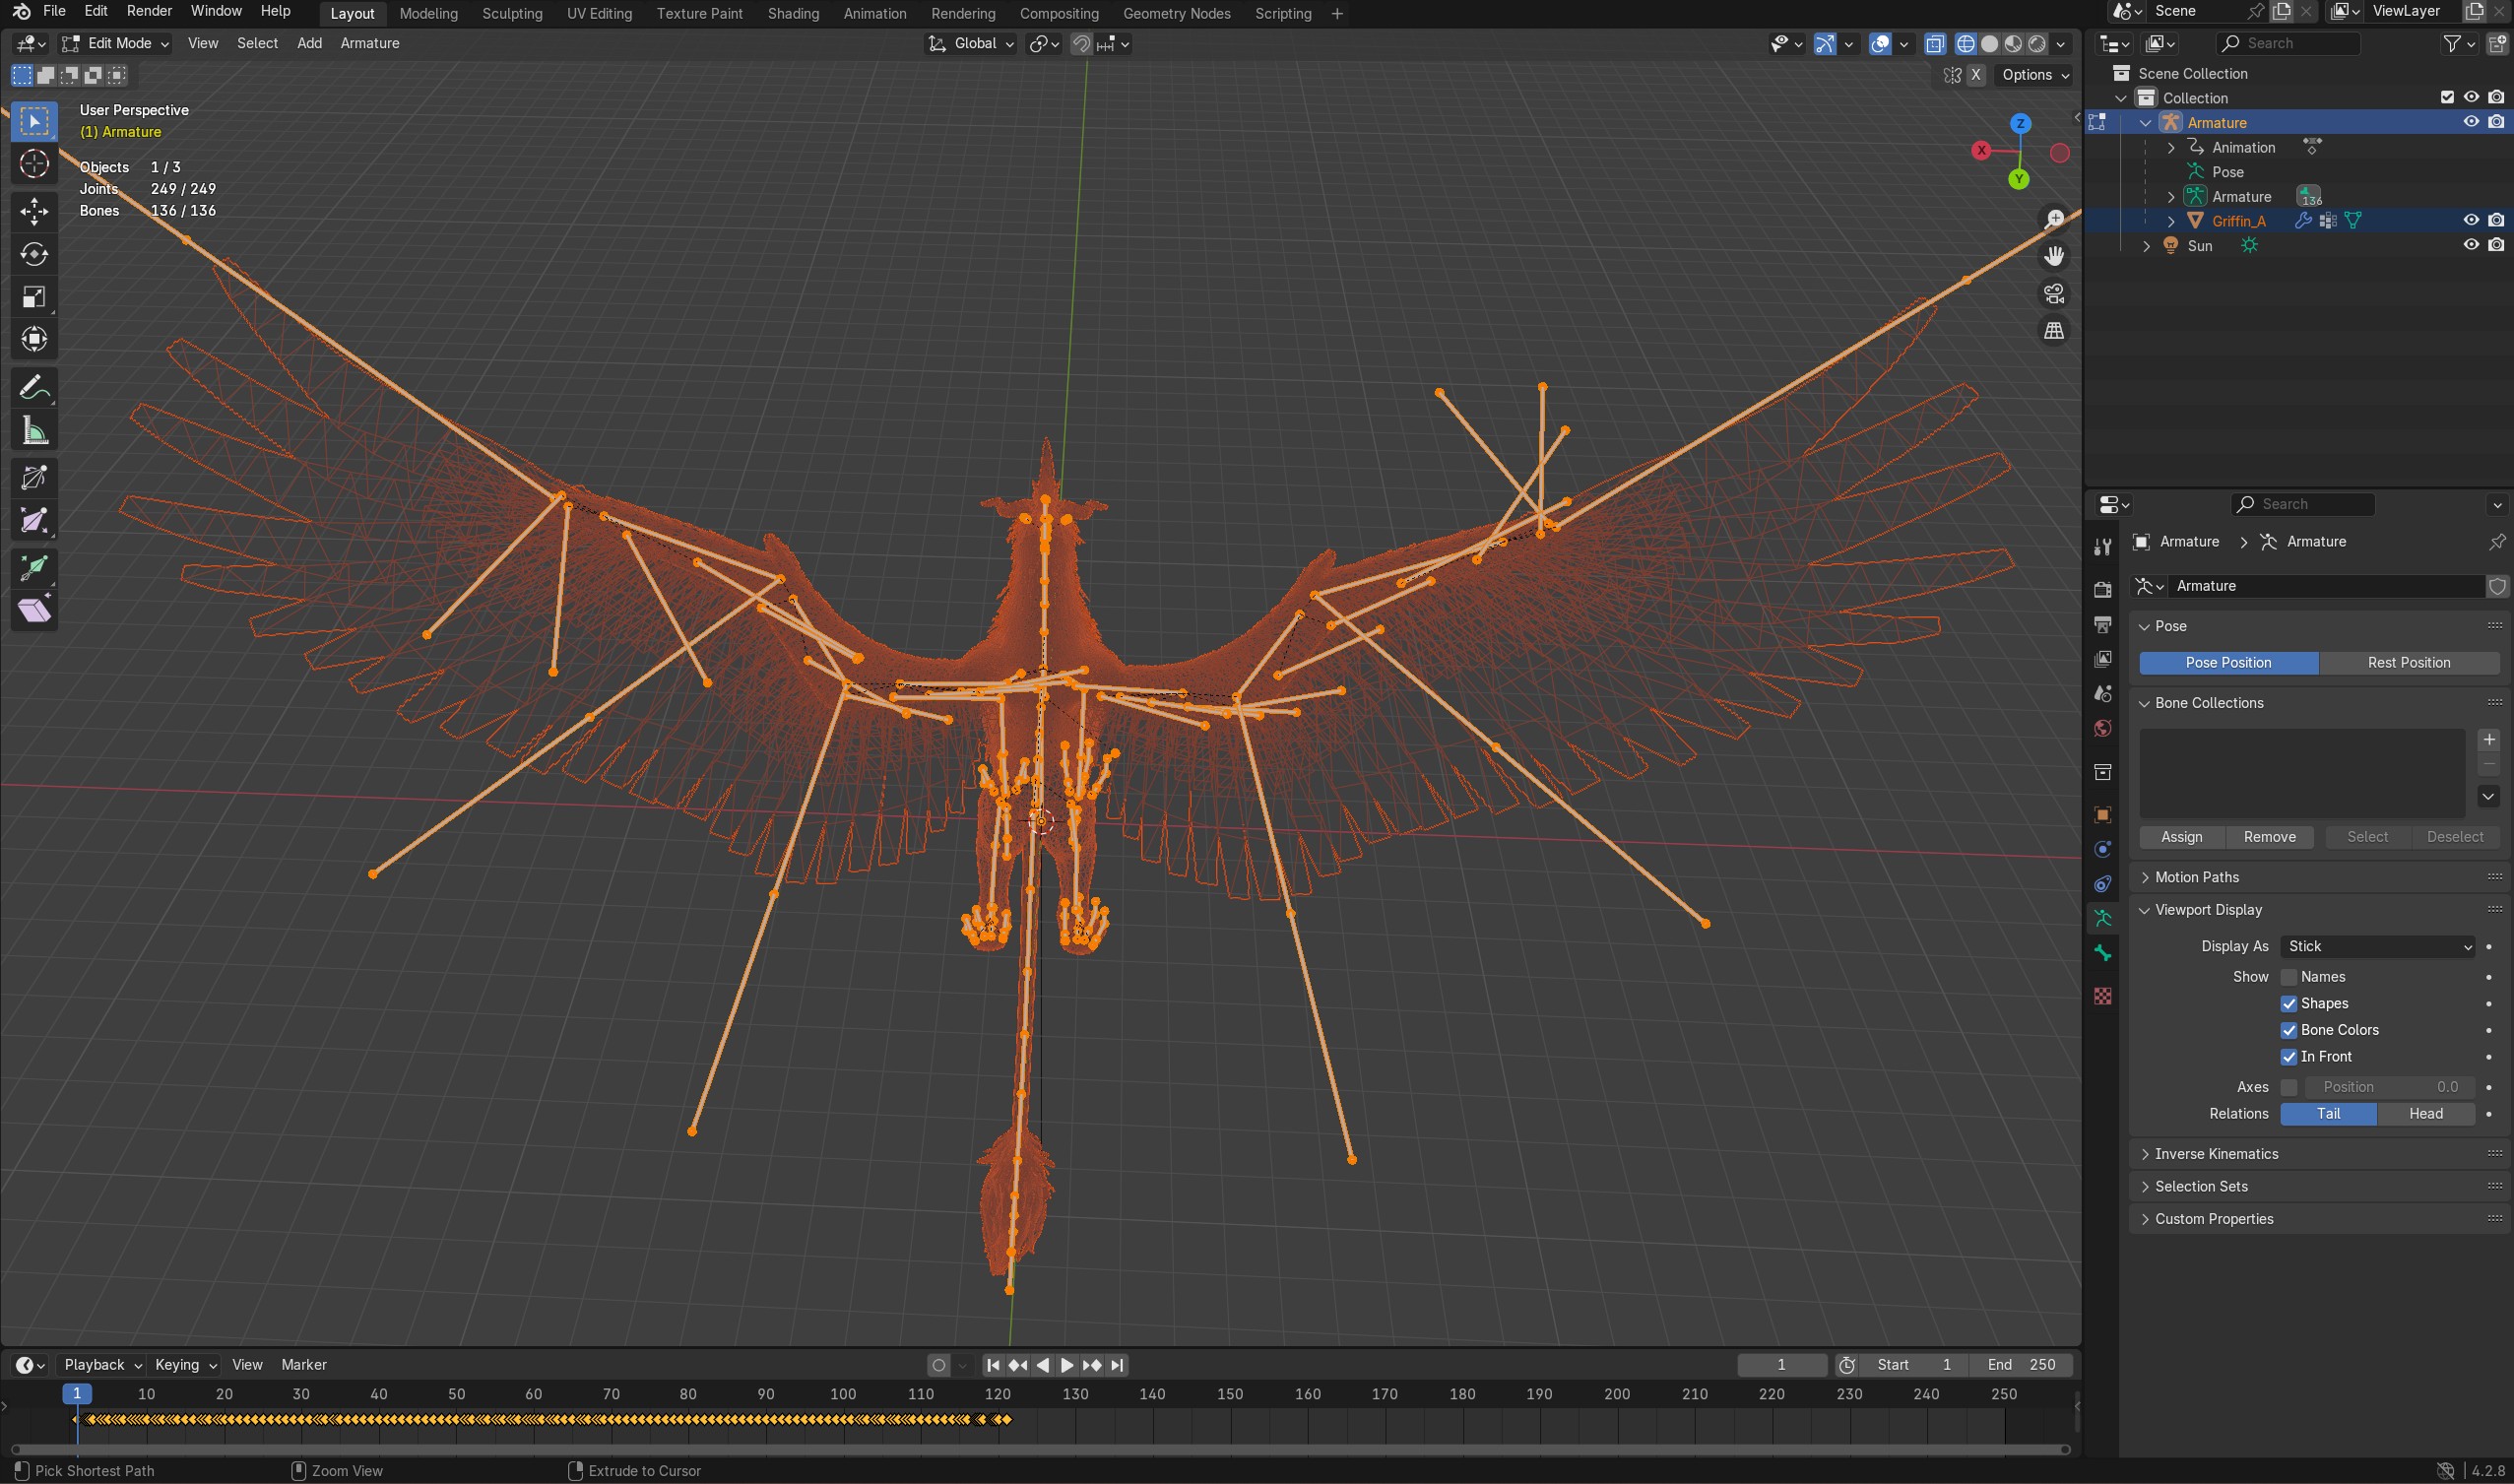Hide Griffin_A in viewport via eye
Image resolution: width=2514 pixels, height=1484 pixels.
point(2470,220)
